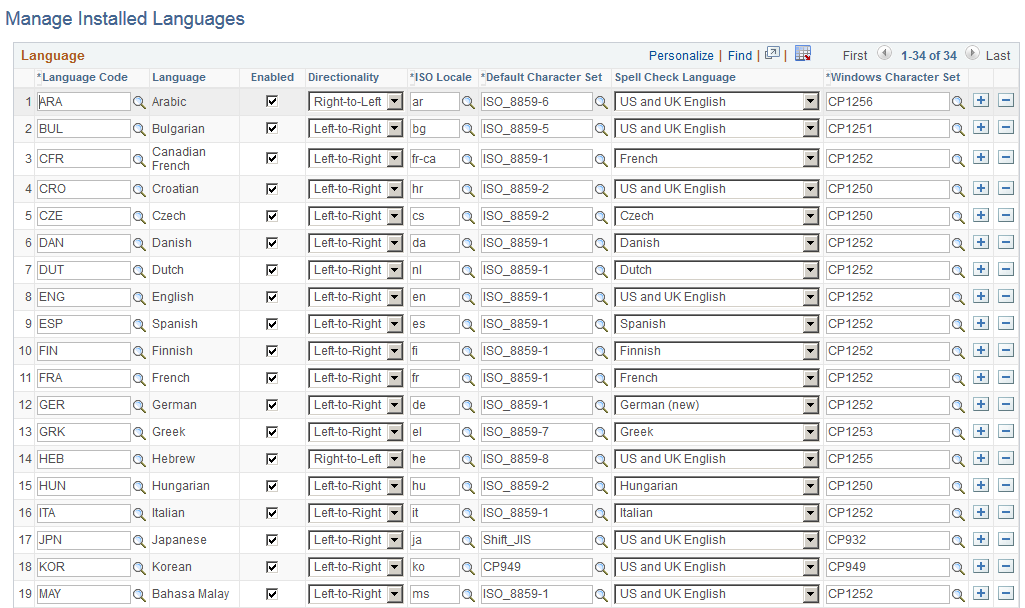
Task: Open Spell Check Language dropdown for Bulgarian
Action: [716, 129]
